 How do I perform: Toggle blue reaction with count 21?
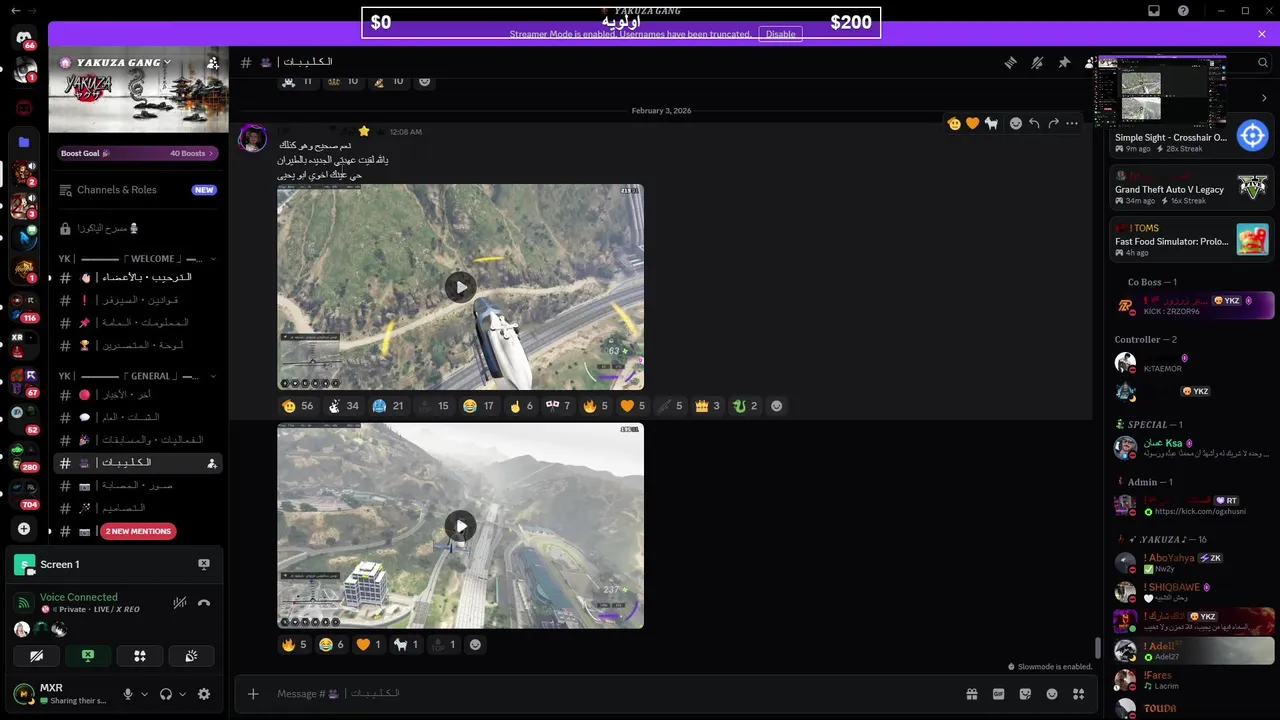[x=389, y=406]
